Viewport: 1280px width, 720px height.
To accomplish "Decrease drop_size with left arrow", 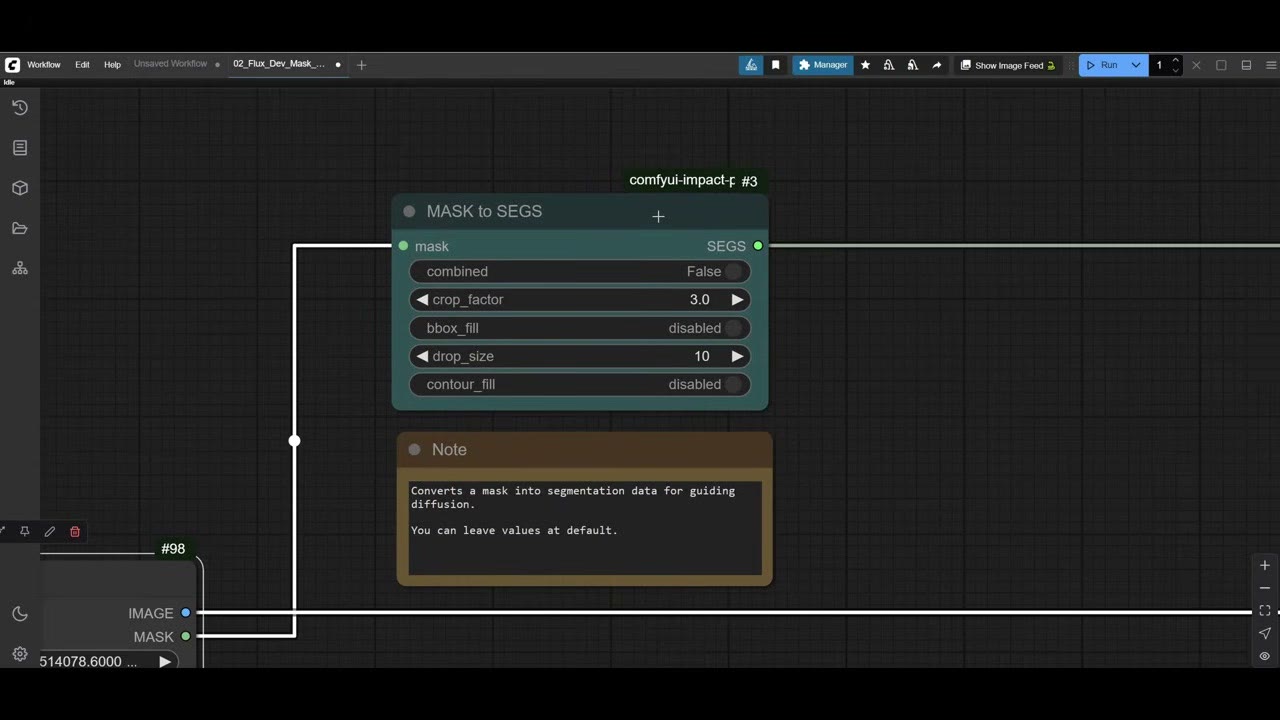I will 422,356.
